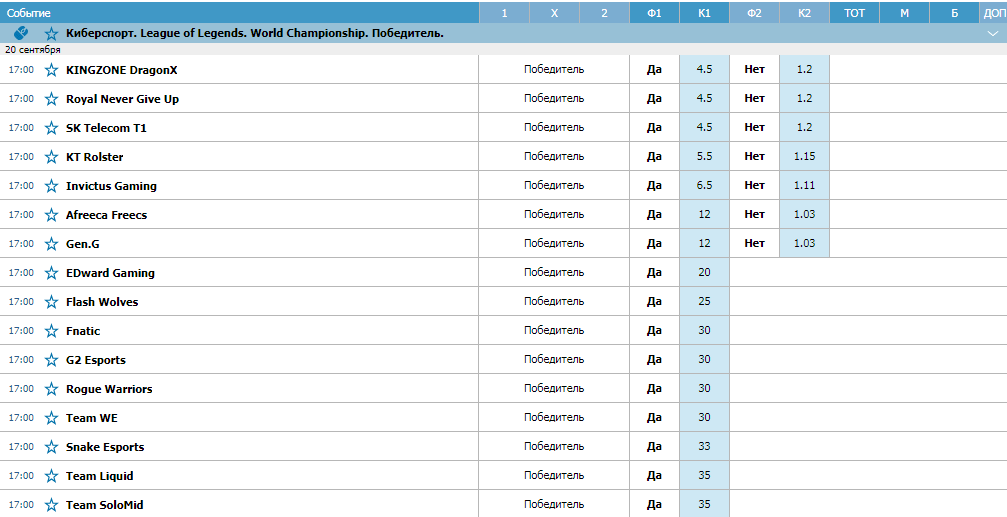This screenshot has width=1007, height=517.
Task: Bet Нет on KINGZONE DragonX at 1.2
Action: coord(805,69)
